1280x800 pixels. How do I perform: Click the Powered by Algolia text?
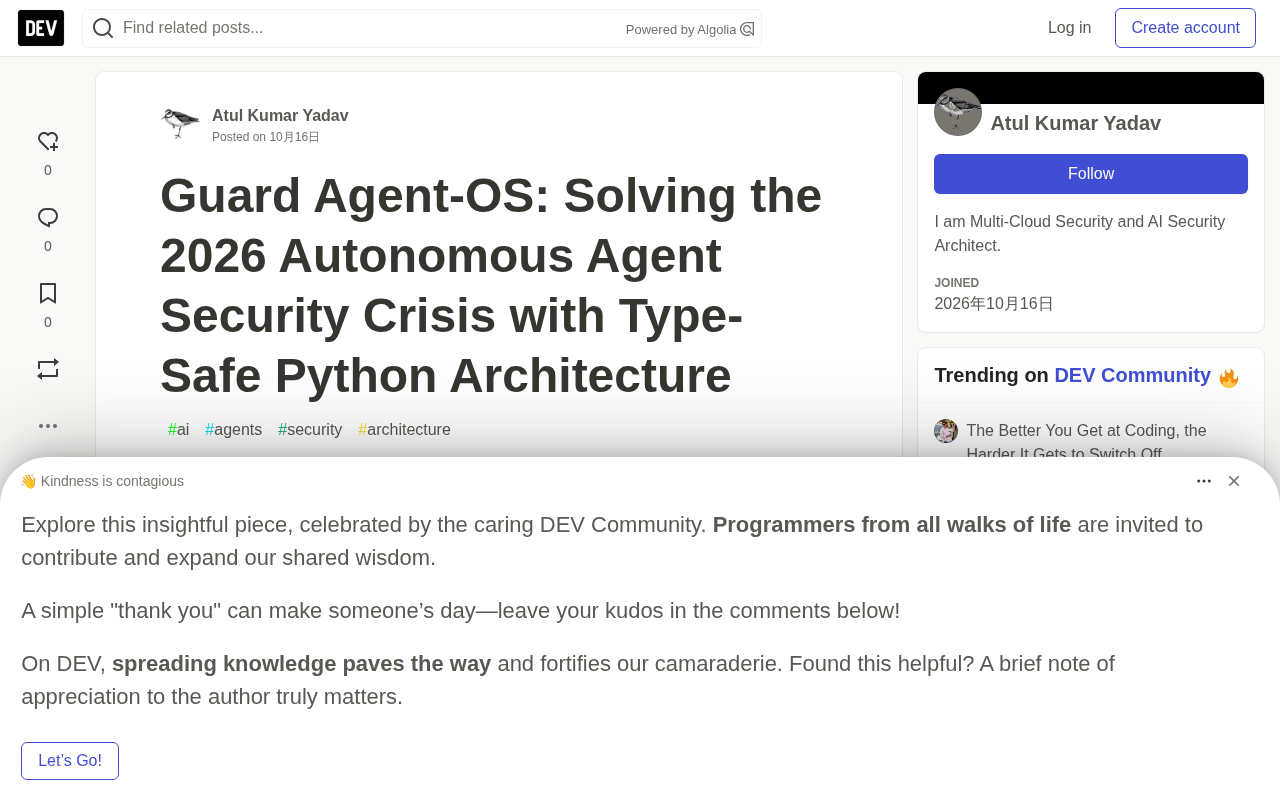point(681,29)
